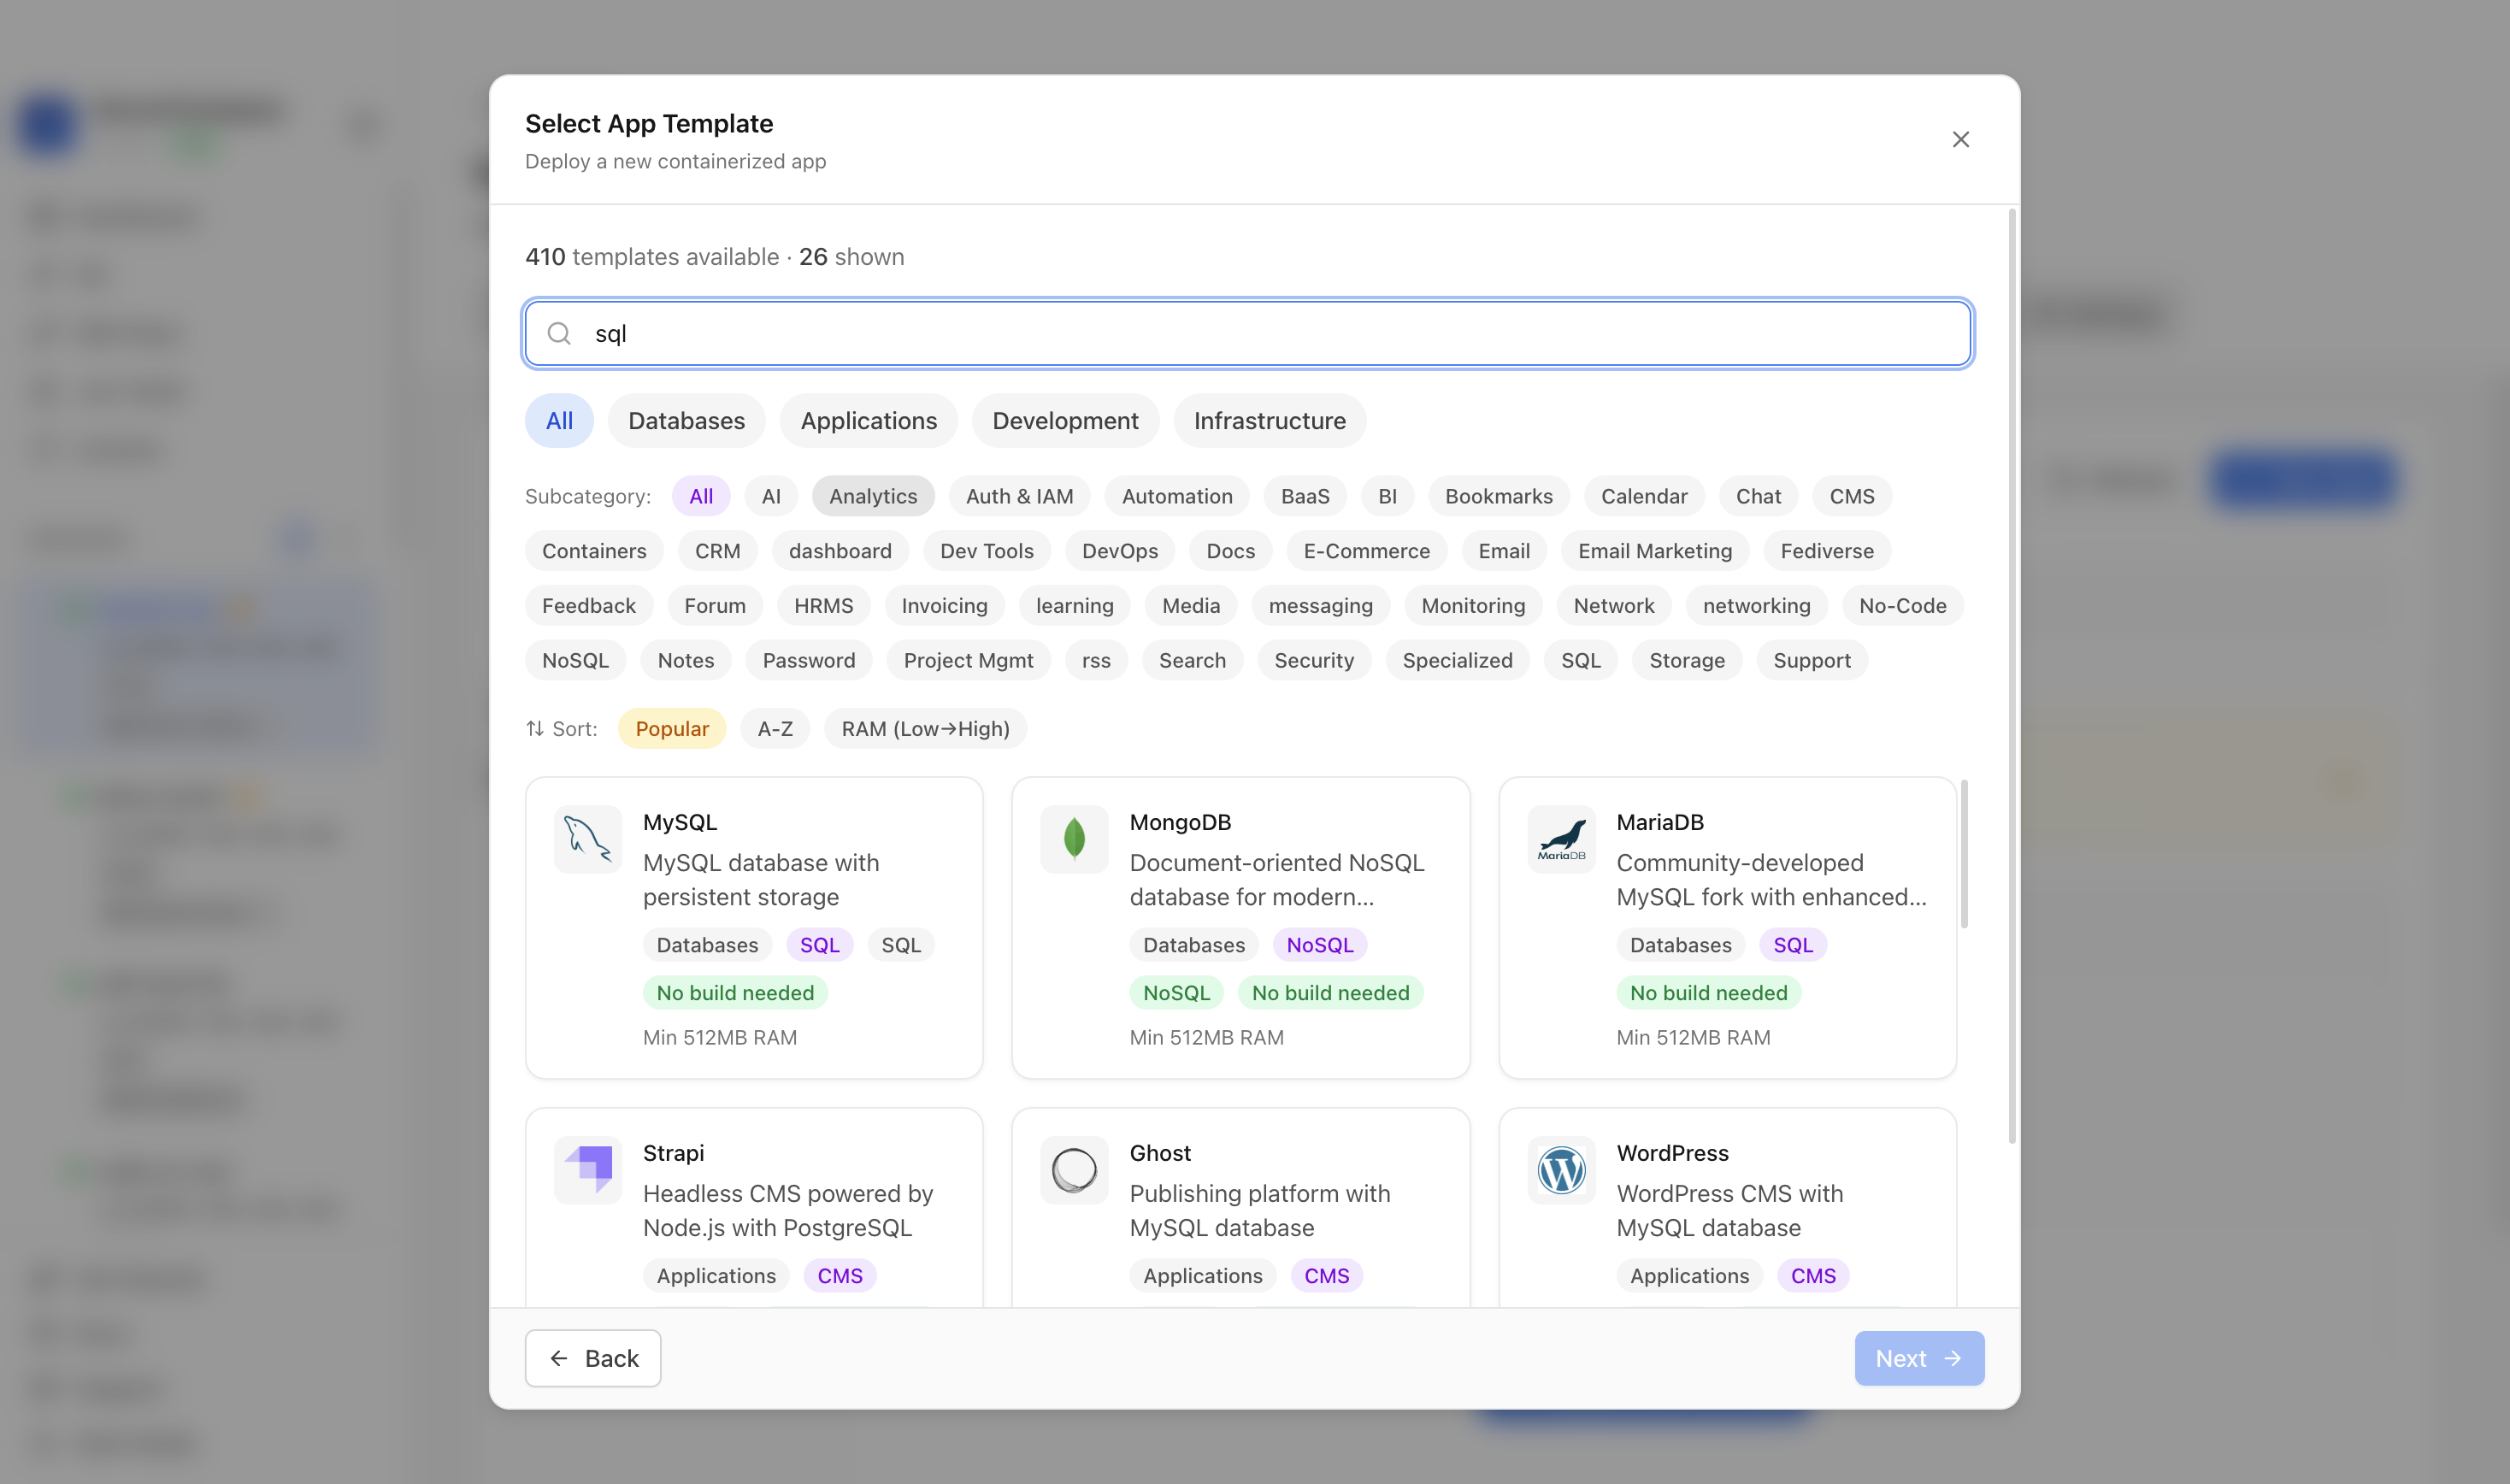Image resolution: width=2510 pixels, height=1484 pixels.
Task: Click the Min 512MB RAM text on MySQL
Action: coord(720,1037)
